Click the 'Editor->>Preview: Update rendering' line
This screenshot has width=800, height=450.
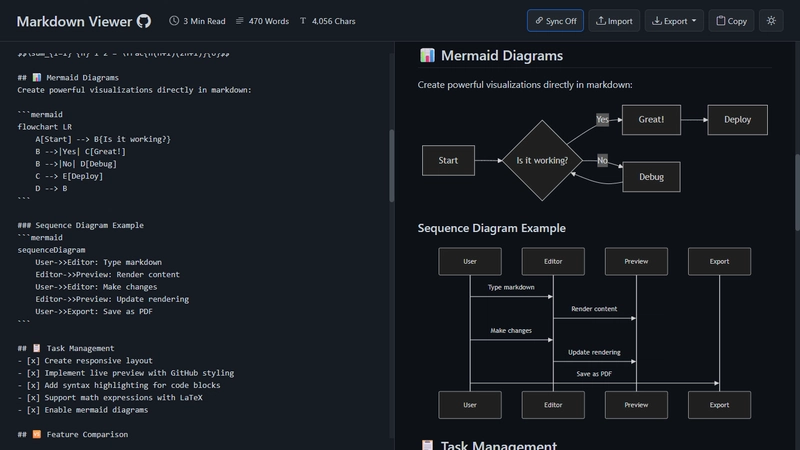pos(112,299)
